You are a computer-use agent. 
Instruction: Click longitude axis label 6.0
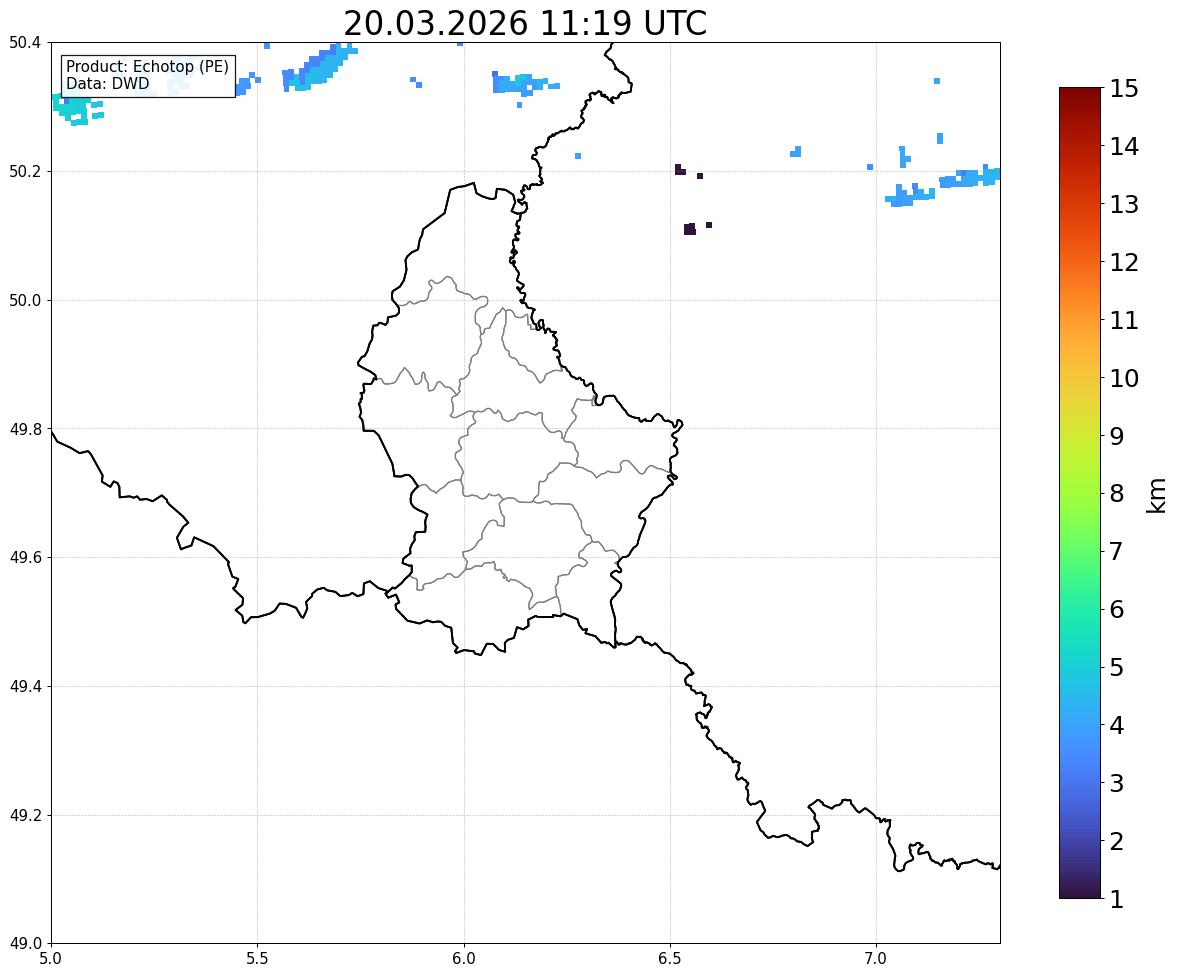pyautogui.click(x=464, y=959)
